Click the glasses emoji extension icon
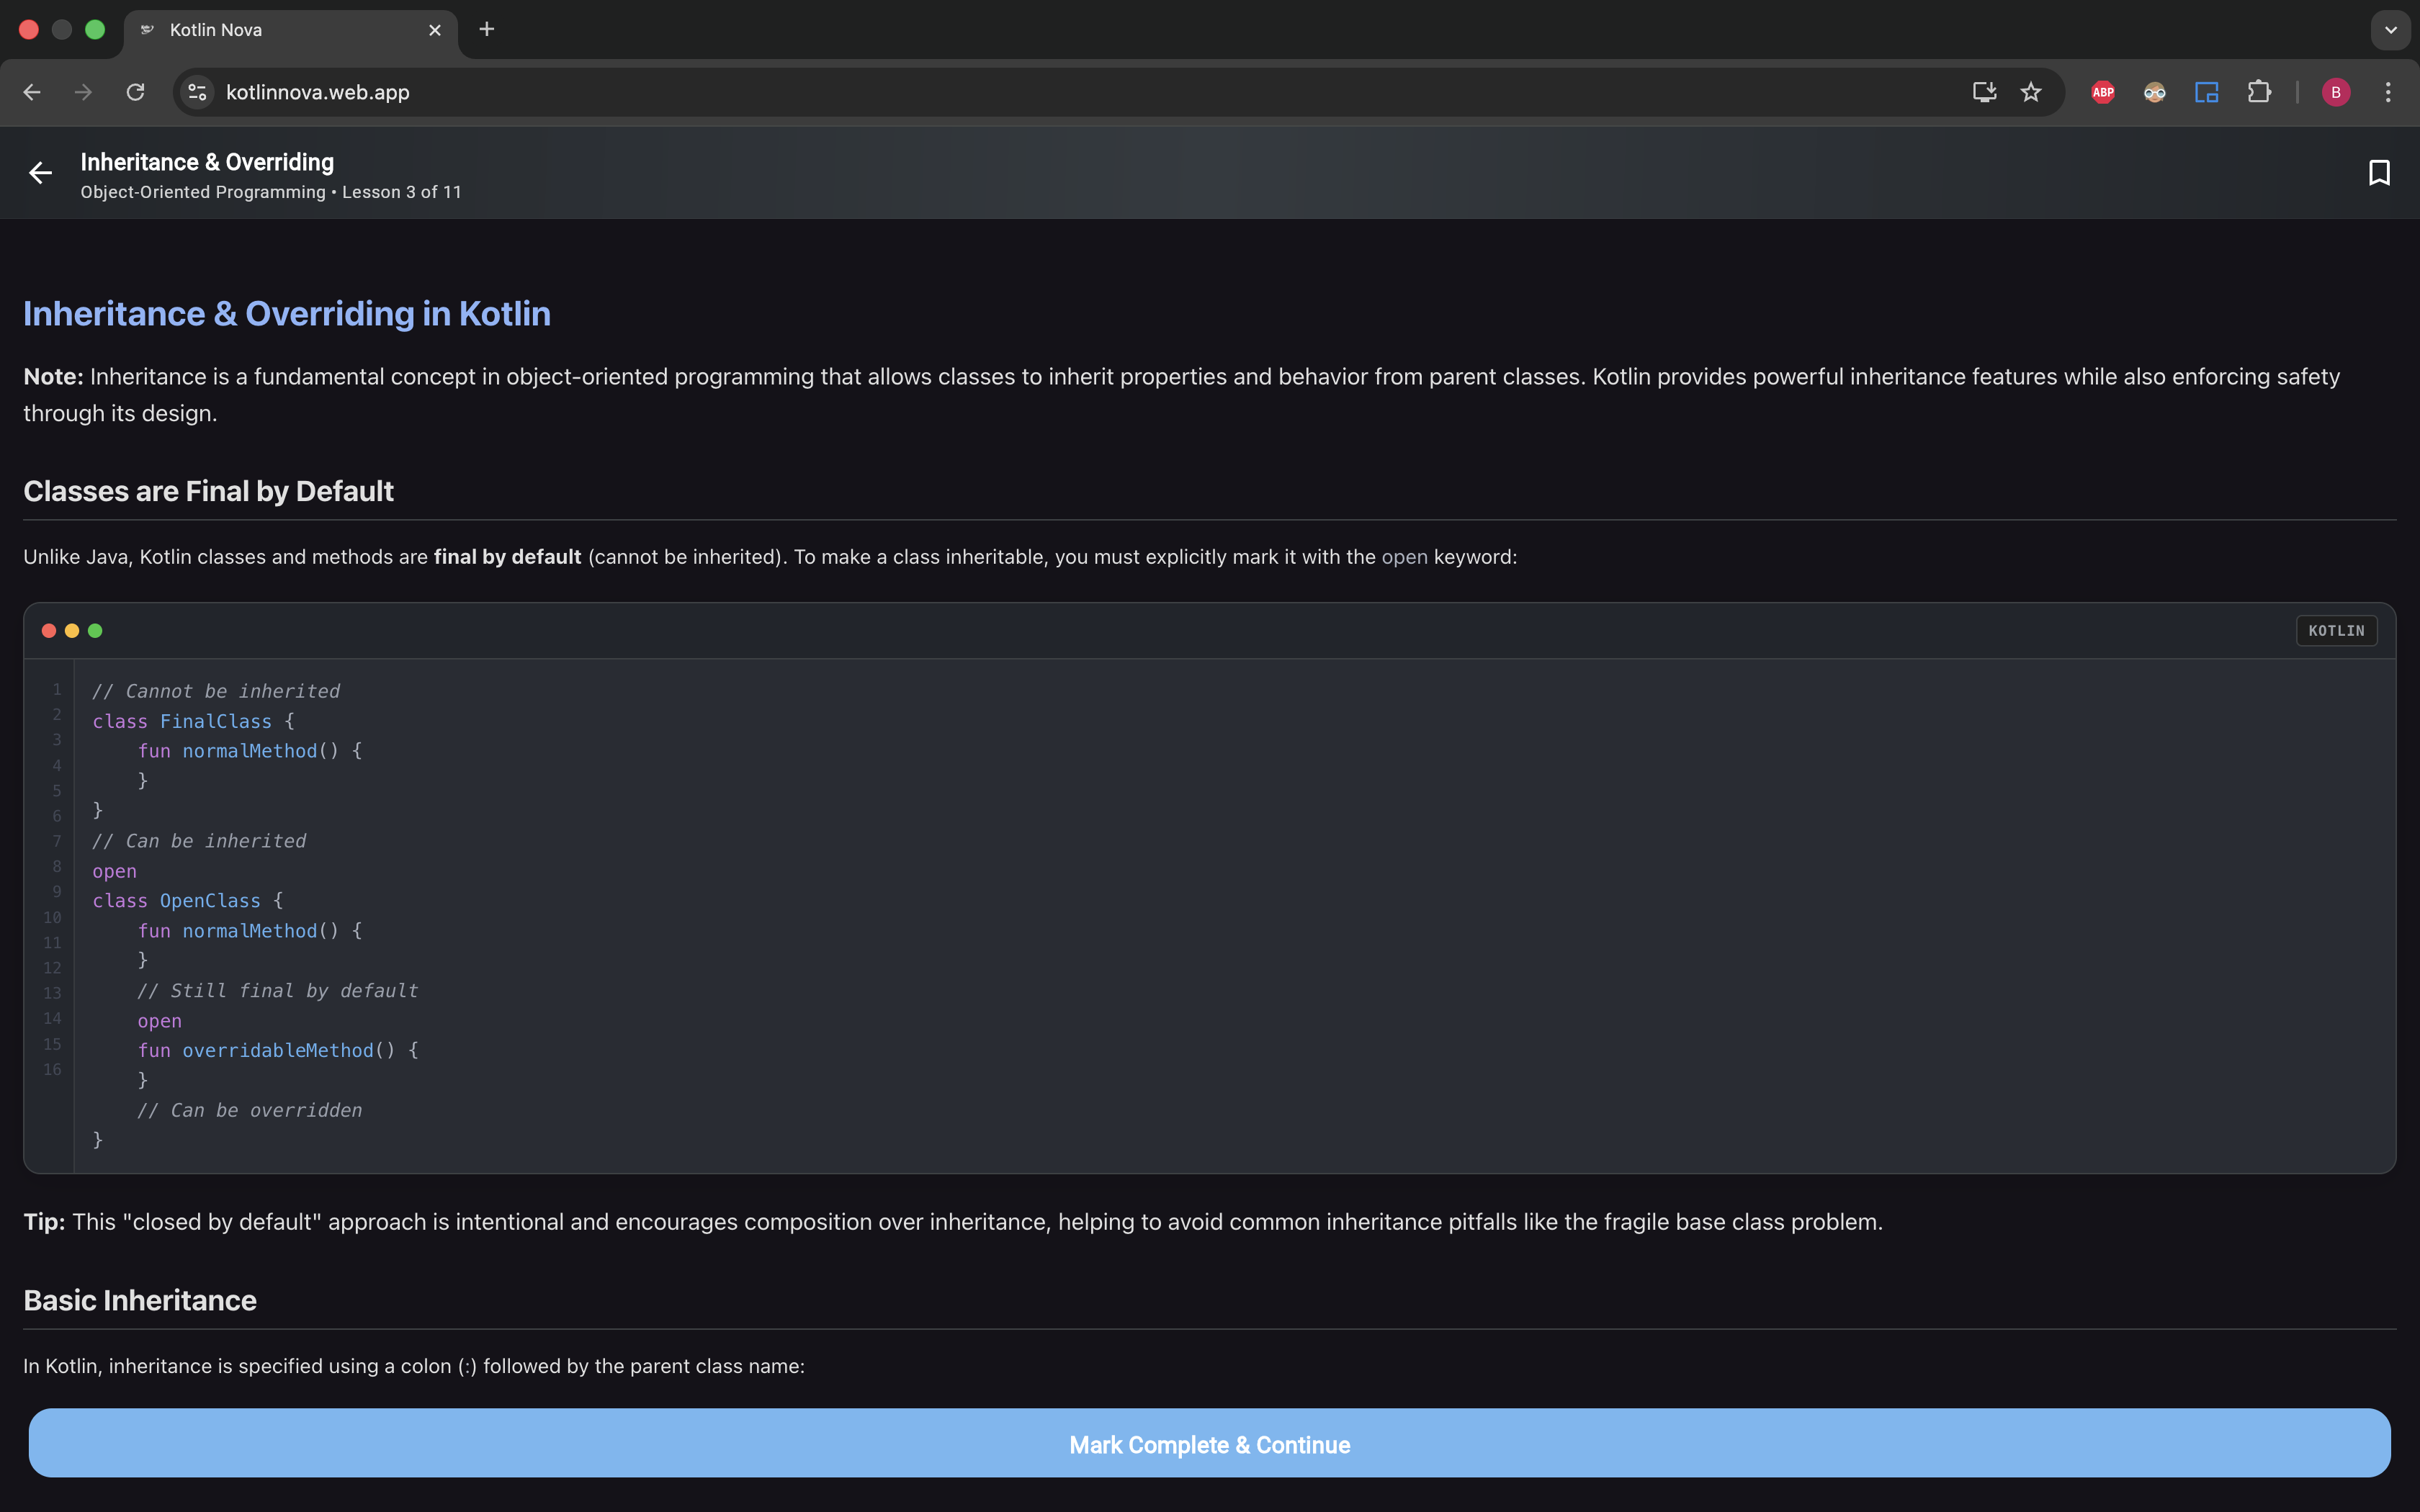 2154,91
